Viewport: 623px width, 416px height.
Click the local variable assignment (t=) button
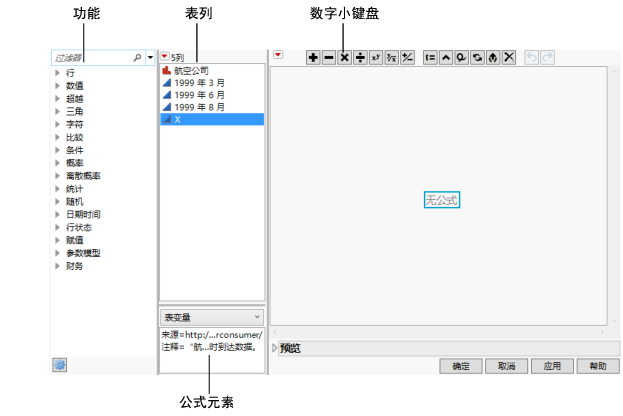pyautogui.click(x=430, y=58)
